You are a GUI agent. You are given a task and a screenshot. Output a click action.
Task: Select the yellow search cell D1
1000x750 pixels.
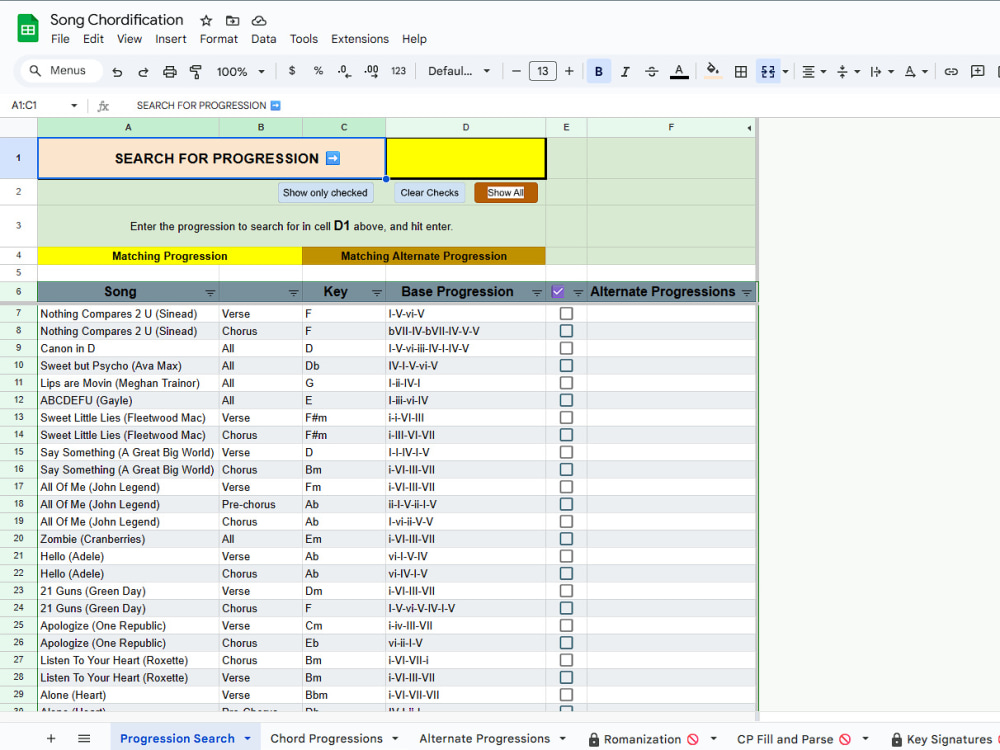point(466,158)
